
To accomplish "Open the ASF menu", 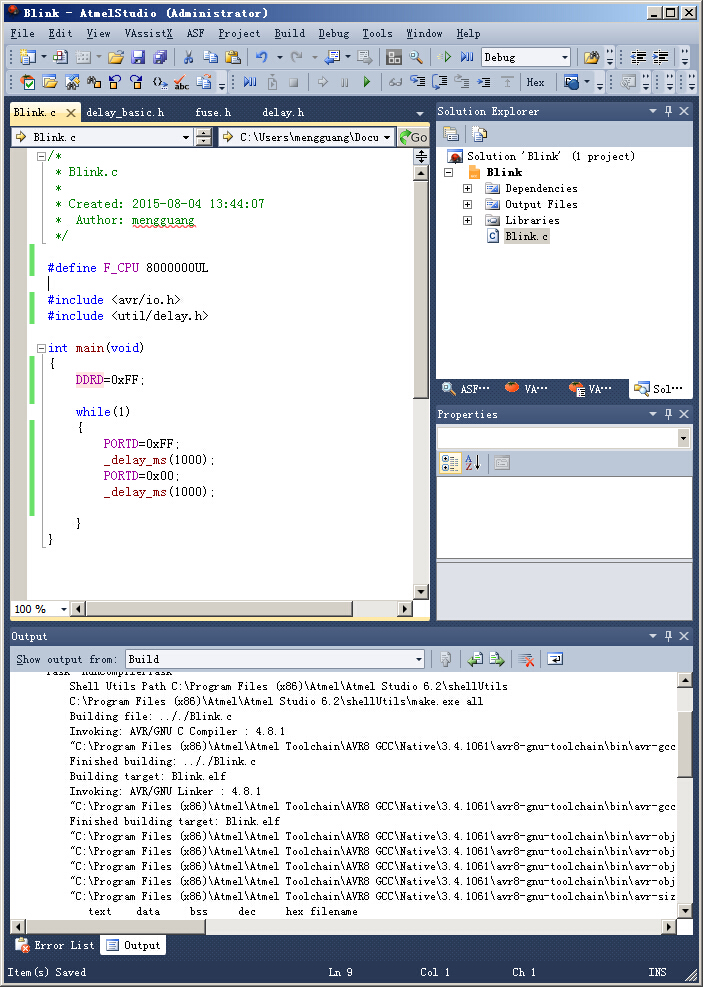I will click(195, 33).
